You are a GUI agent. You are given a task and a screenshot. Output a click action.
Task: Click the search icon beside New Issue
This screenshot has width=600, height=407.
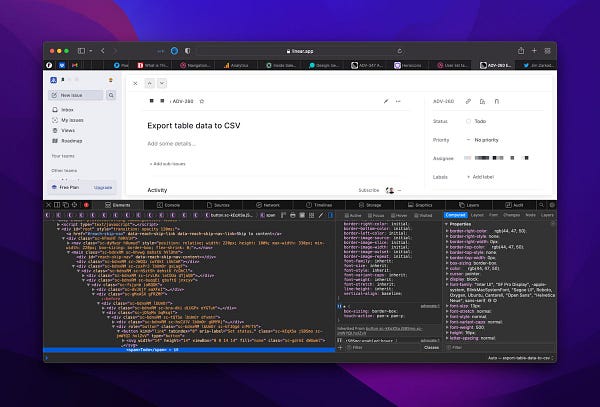(111, 95)
